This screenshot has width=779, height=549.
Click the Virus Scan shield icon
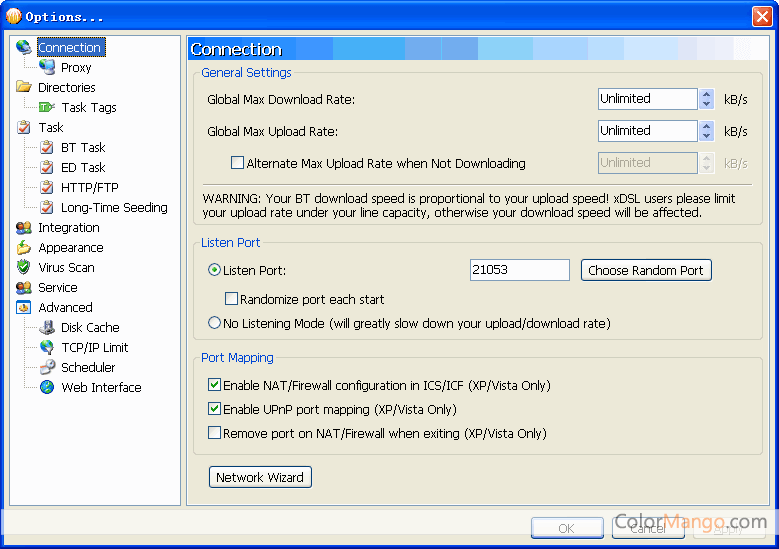[x=23, y=267]
